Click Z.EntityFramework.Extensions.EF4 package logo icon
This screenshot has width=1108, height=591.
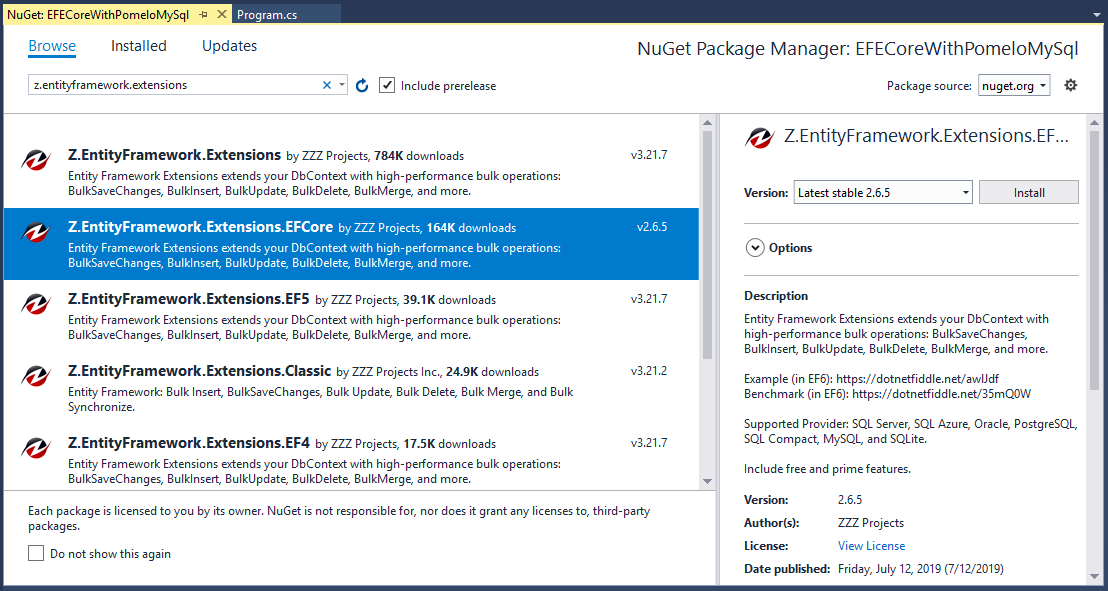[x=35, y=449]
